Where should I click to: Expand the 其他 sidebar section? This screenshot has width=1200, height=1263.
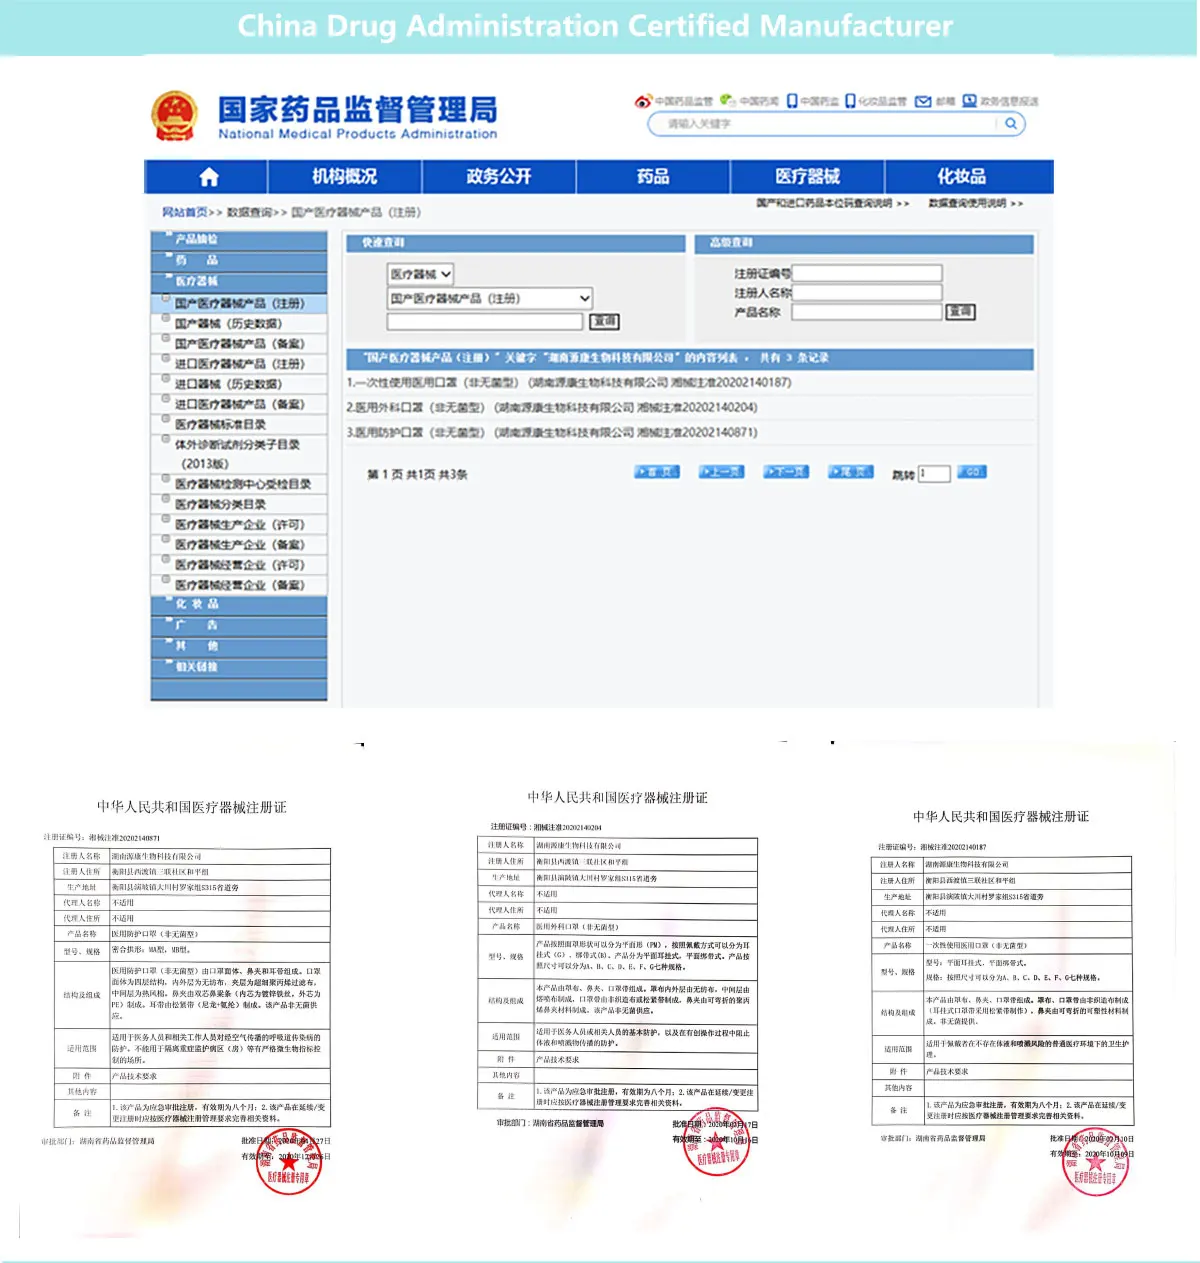pos(239,647)
